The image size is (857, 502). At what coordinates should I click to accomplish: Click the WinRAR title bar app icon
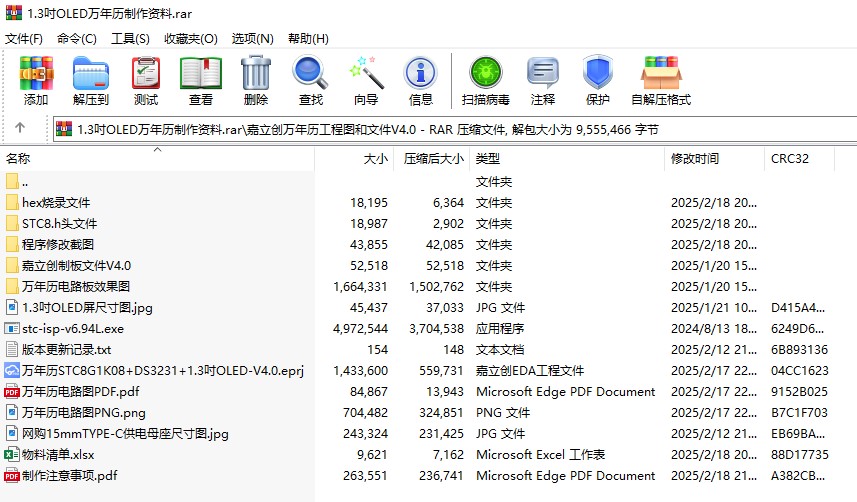pos(14,13)
